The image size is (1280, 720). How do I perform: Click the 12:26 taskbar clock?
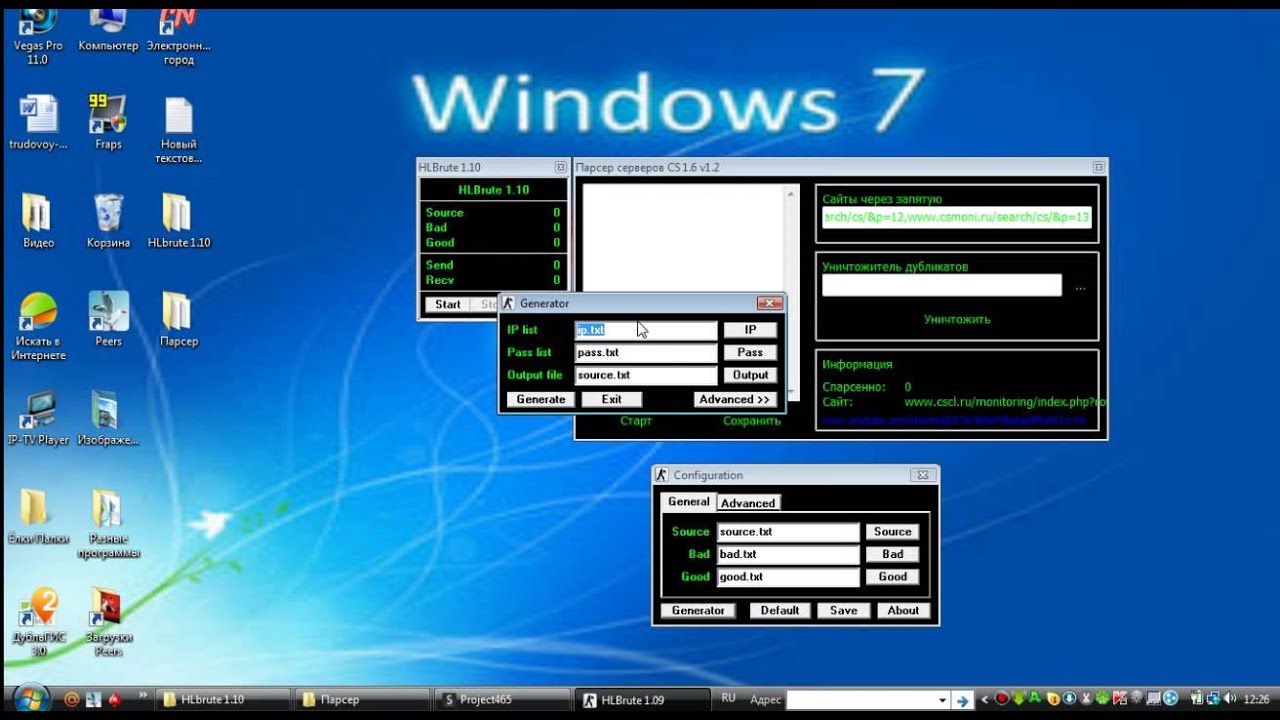1255,699
